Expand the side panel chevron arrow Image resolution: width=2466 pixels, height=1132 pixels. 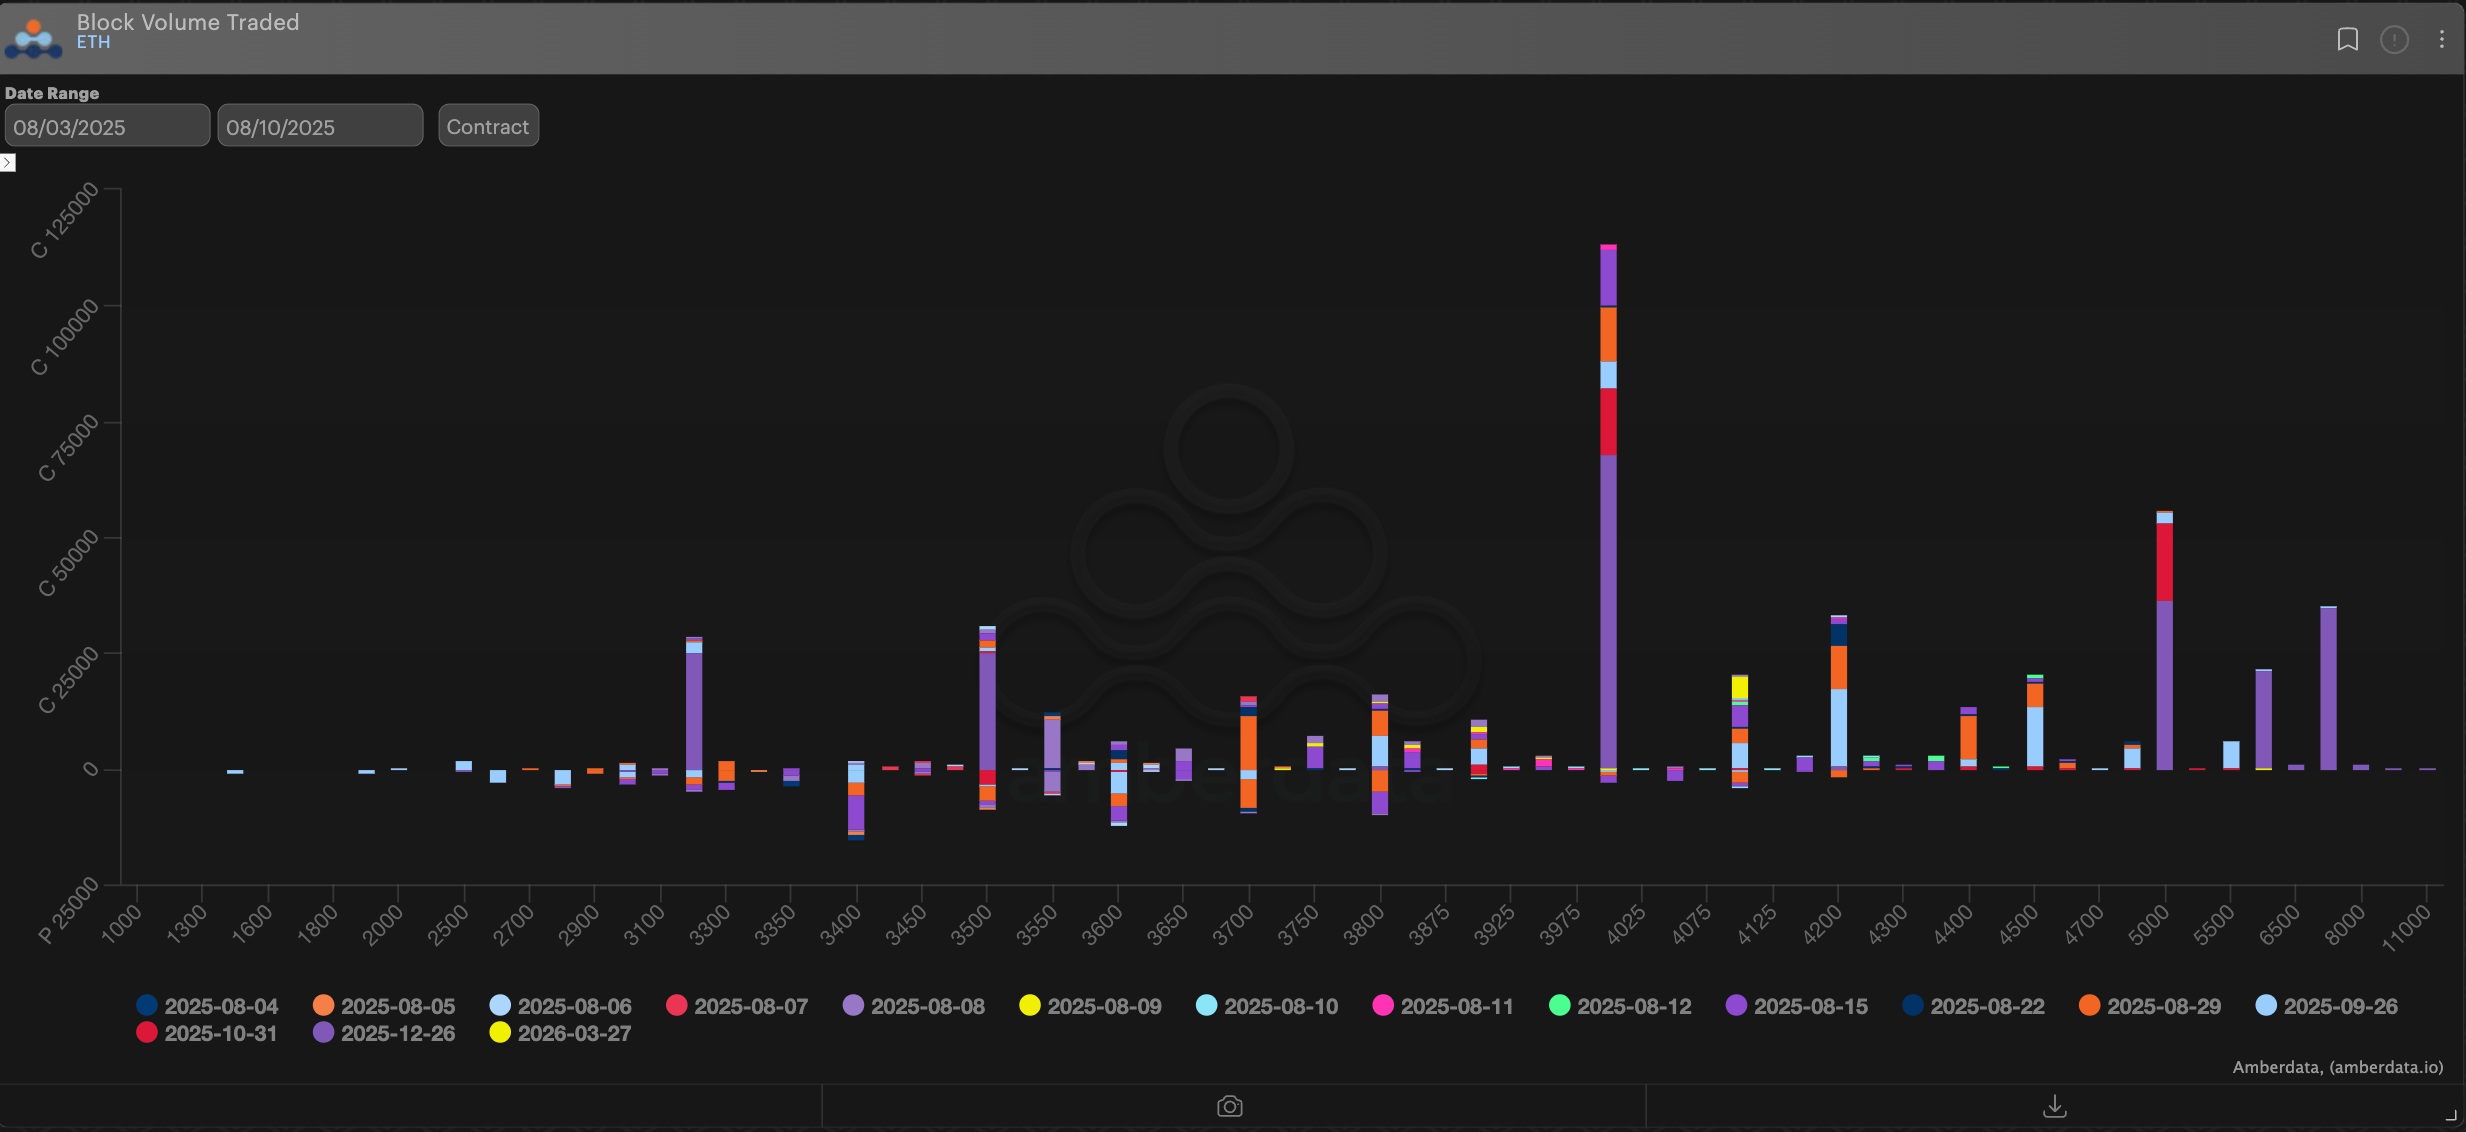coord(8,162)
